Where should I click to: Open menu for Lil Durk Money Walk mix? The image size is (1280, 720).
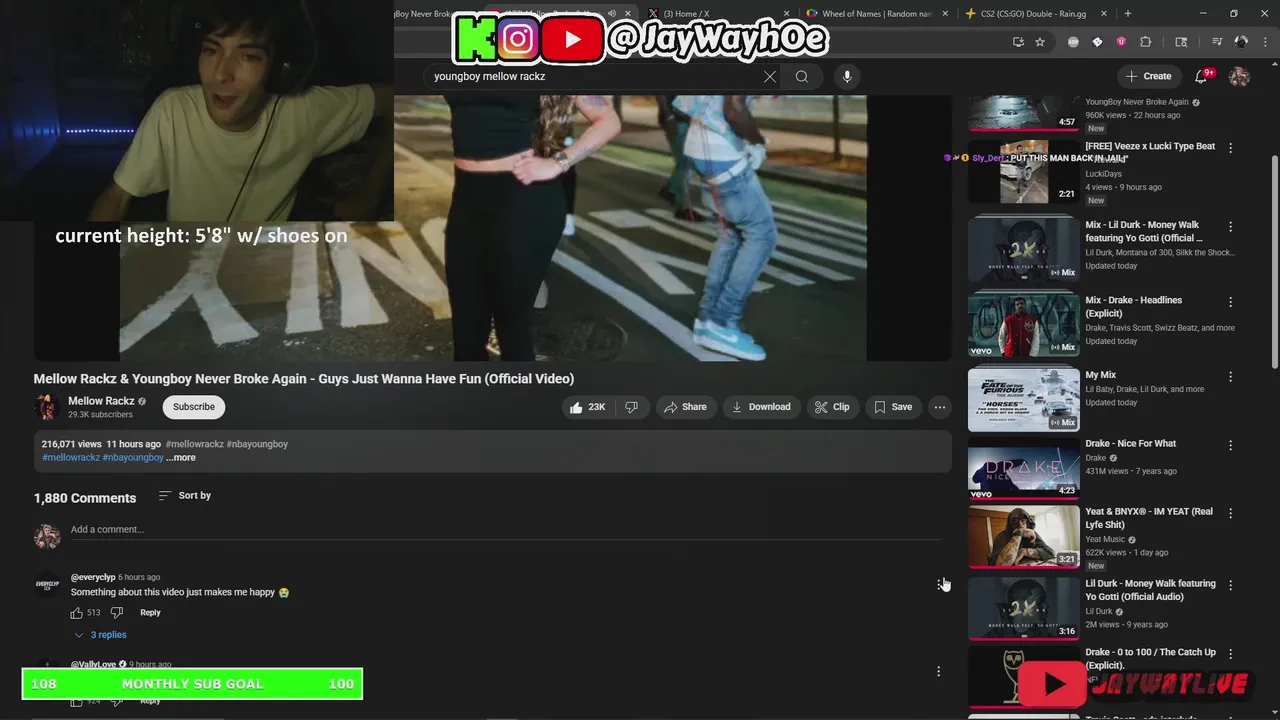1231,226
